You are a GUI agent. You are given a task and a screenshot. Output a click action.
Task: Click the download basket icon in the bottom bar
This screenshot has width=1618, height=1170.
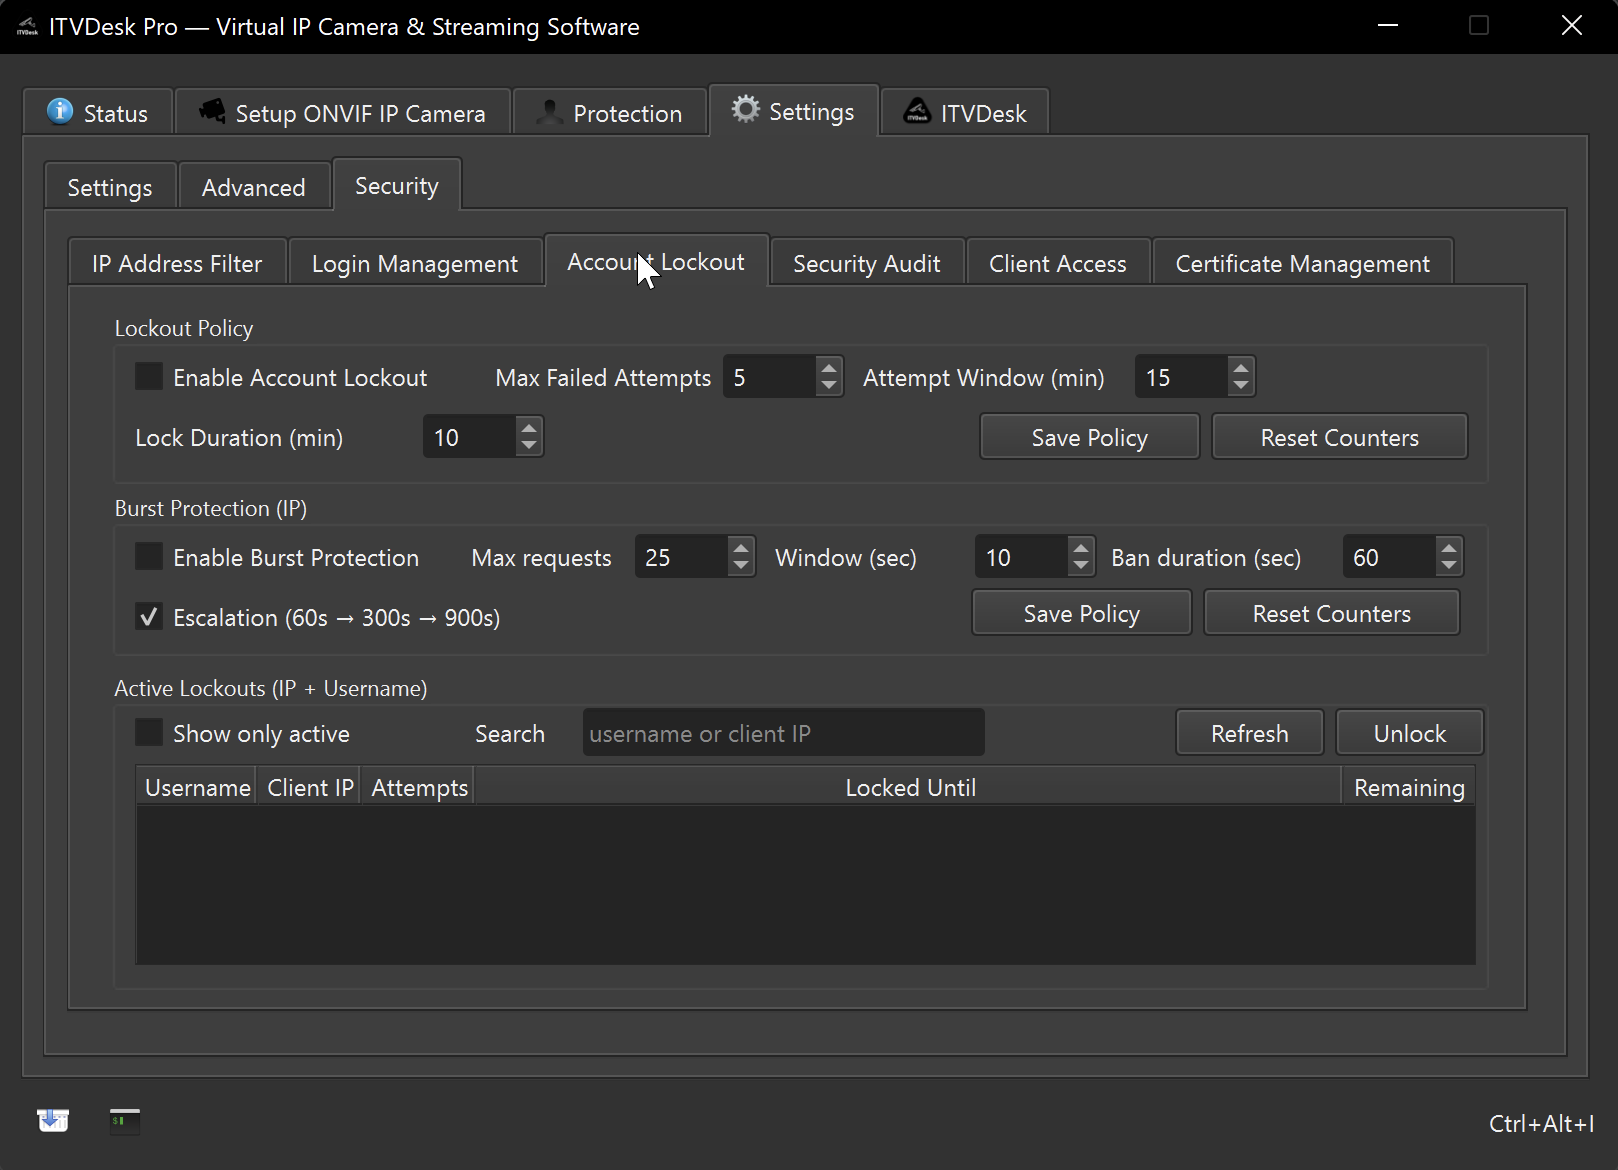tap(53, 1121)
